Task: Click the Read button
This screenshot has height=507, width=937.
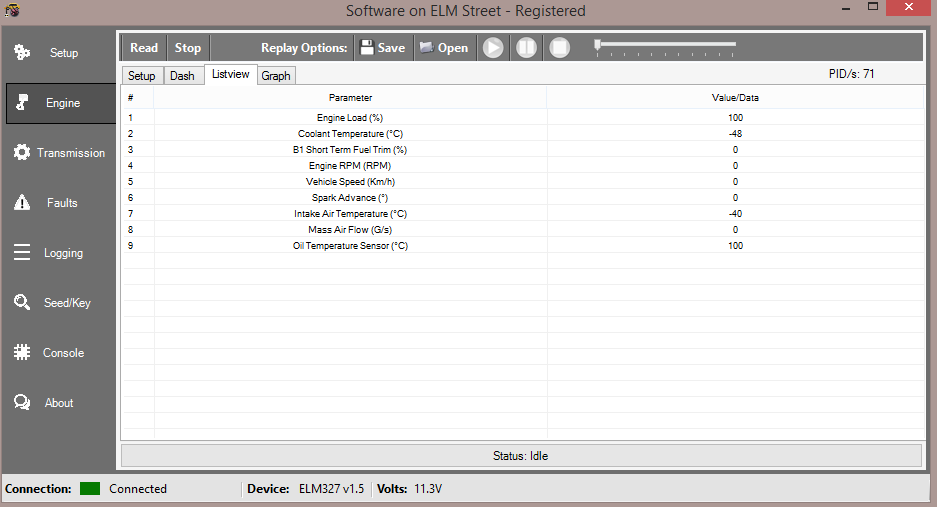Action: coord(144,48)
